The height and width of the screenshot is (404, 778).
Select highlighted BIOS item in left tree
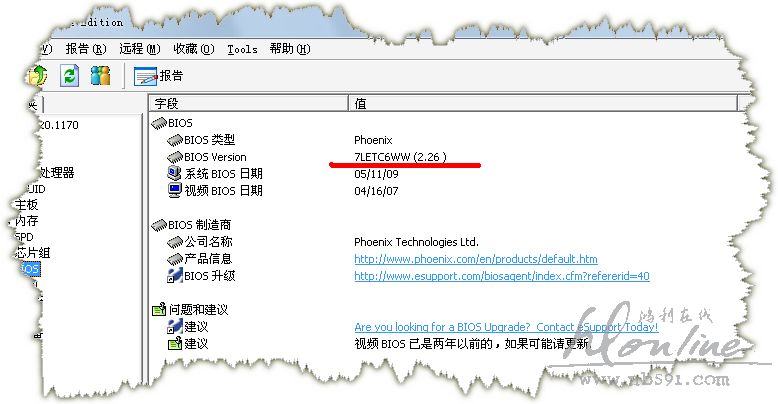pyautogui.click(x=30, y=269)
